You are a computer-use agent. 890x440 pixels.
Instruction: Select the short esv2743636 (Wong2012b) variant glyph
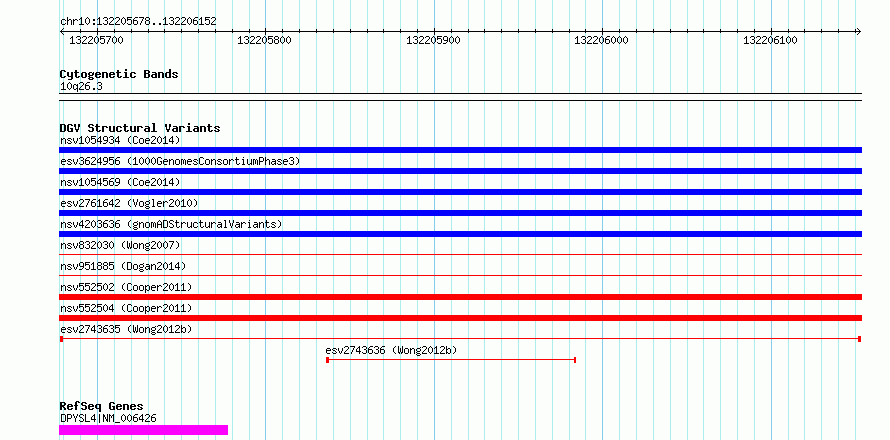451,360
